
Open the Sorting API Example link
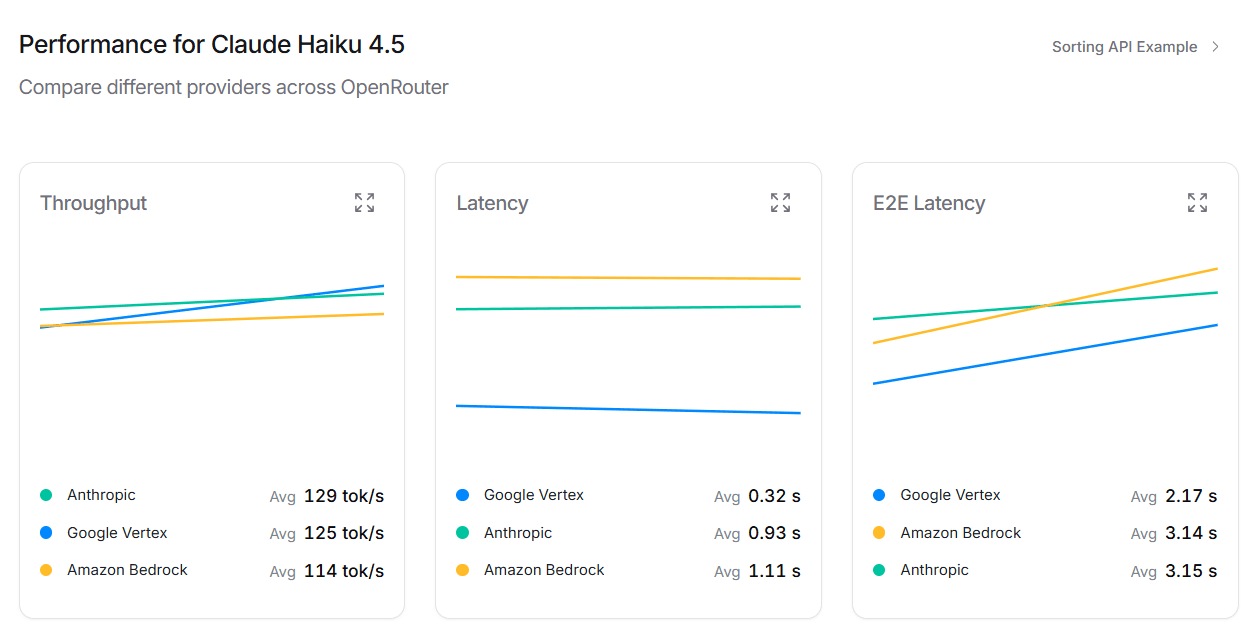point(1123,46)
